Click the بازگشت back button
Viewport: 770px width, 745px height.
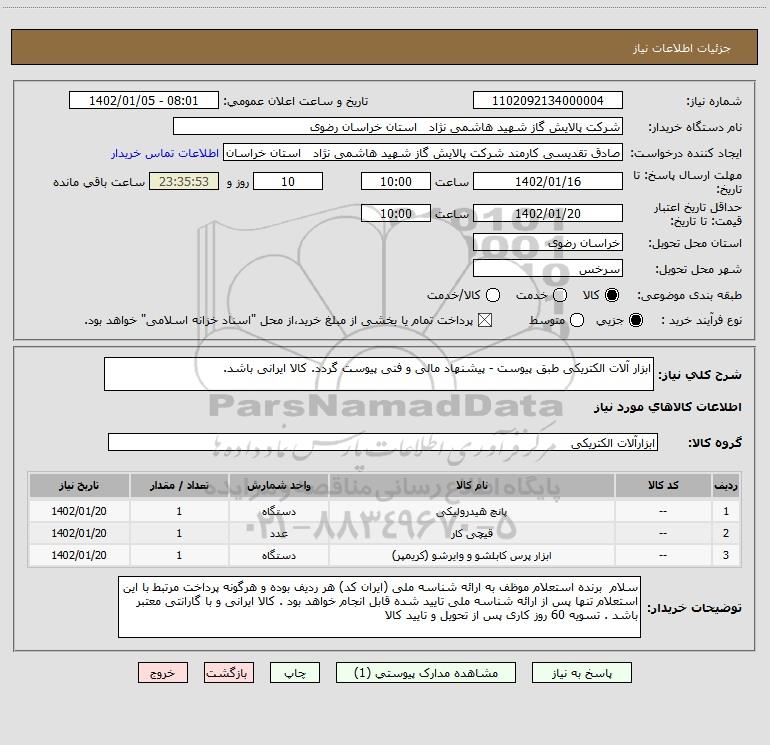[229, 673]
